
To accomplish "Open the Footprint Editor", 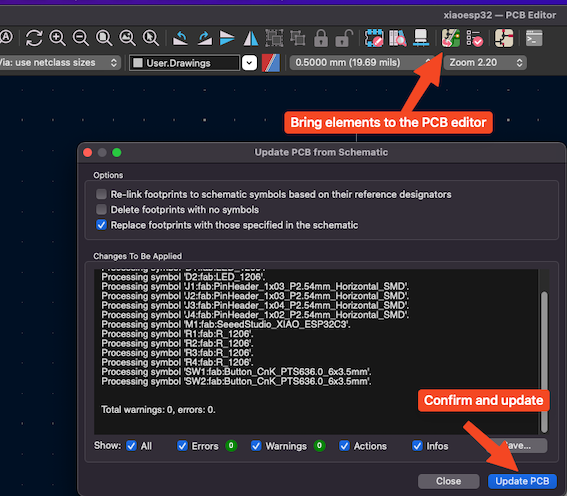I will click(374, 38).
